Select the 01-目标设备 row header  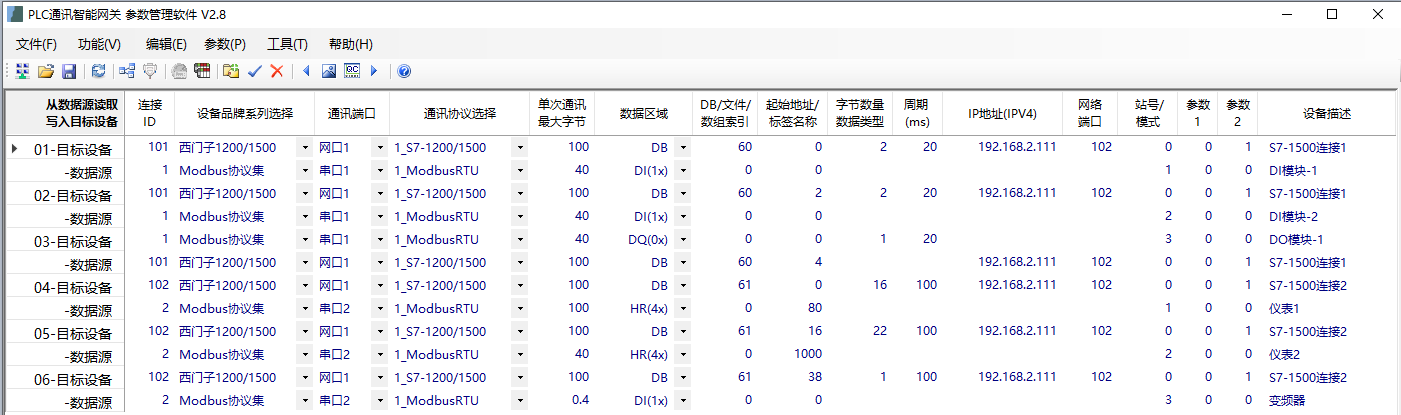click(66, 149)
